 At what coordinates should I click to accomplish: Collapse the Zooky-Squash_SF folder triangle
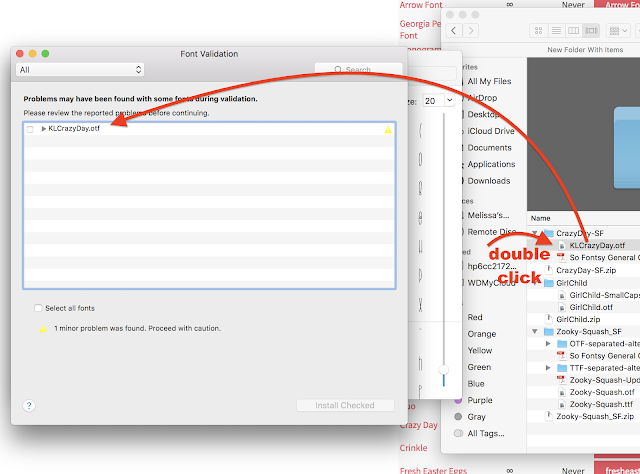pos(535,332)
